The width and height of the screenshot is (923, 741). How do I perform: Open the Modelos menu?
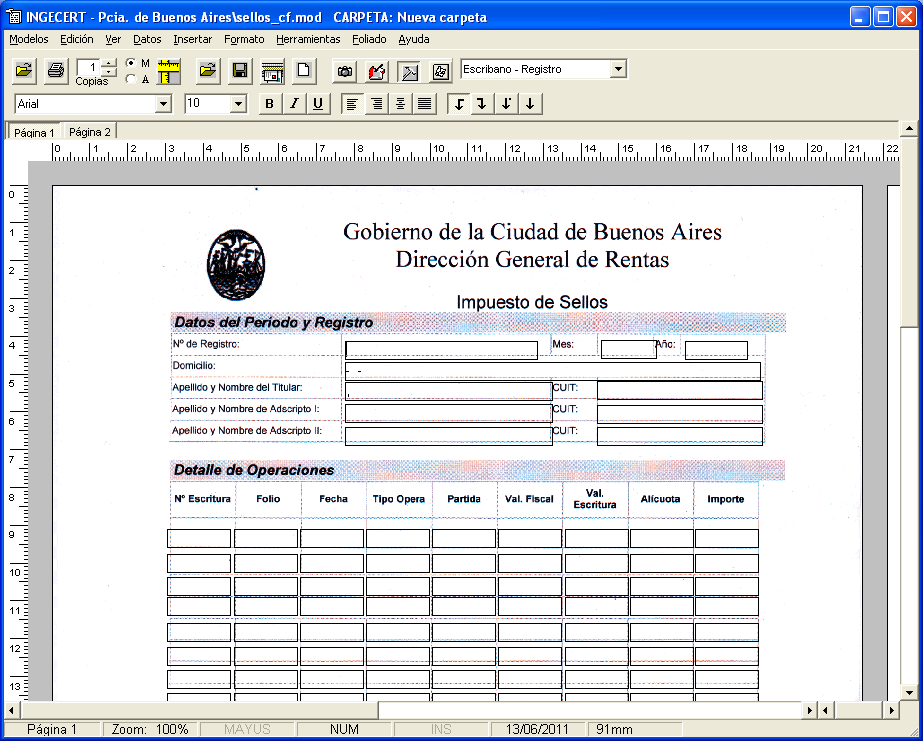click(x=29, y=39)
